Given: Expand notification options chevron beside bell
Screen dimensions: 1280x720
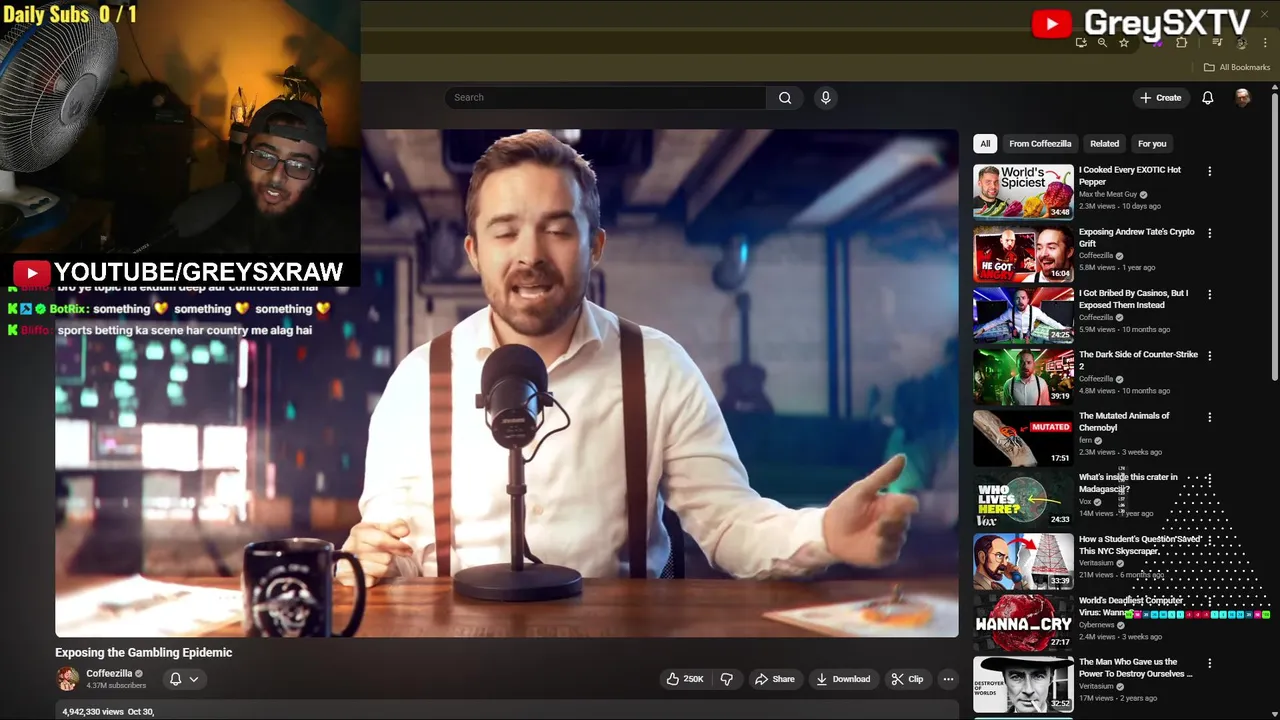Looking at the screenshot, I should [x=194, y=679].
